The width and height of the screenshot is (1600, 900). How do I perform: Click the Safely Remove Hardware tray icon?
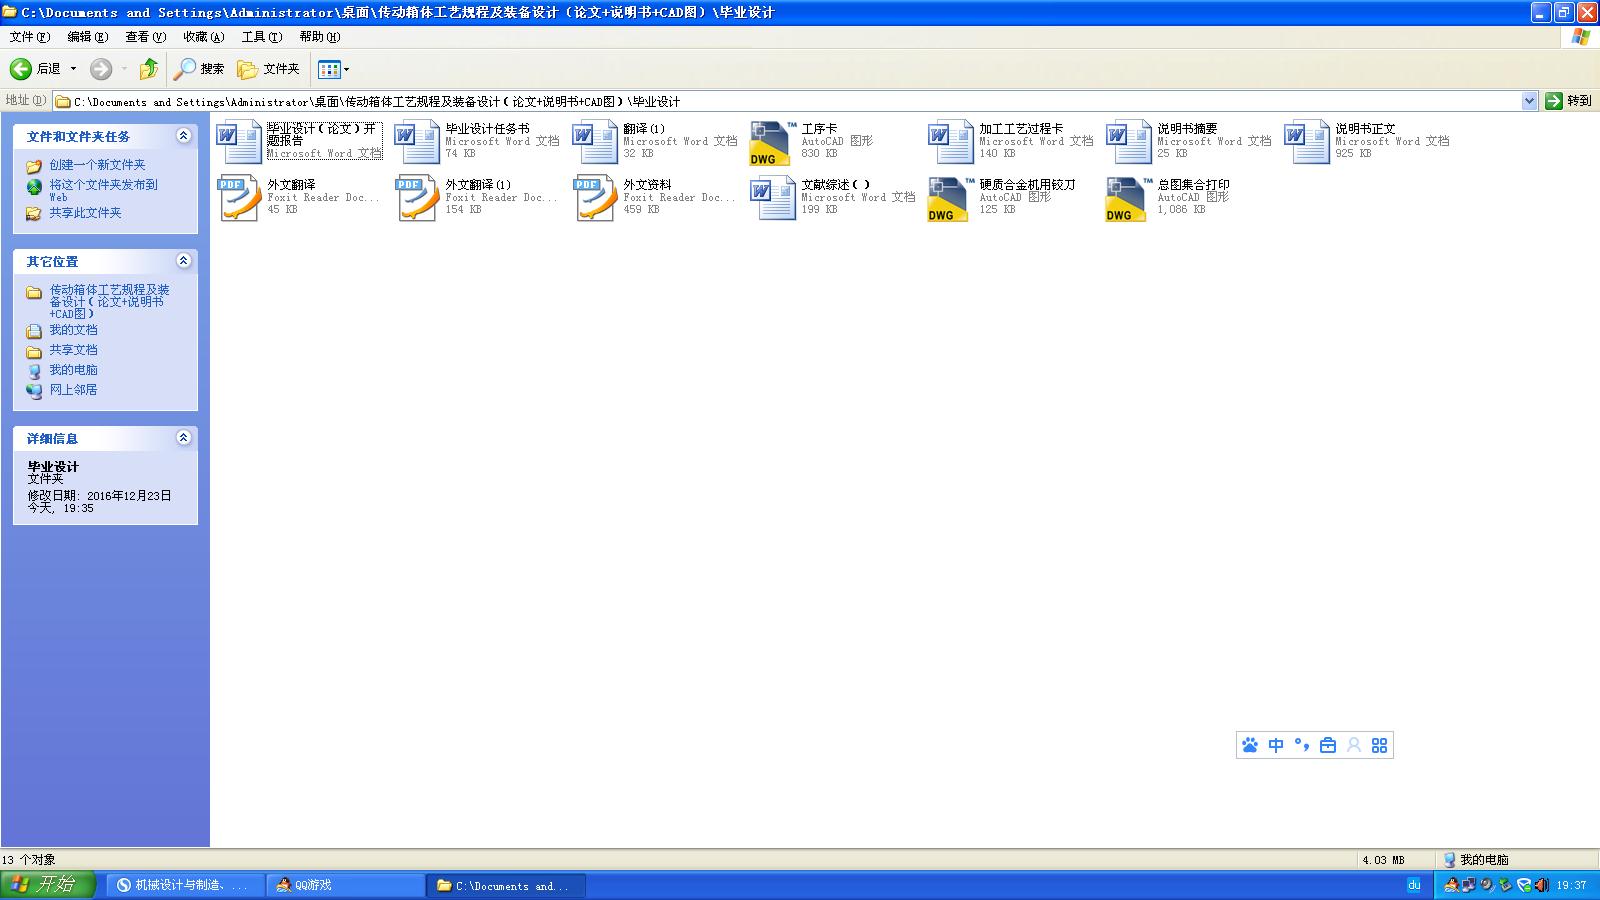(1505, 885)
